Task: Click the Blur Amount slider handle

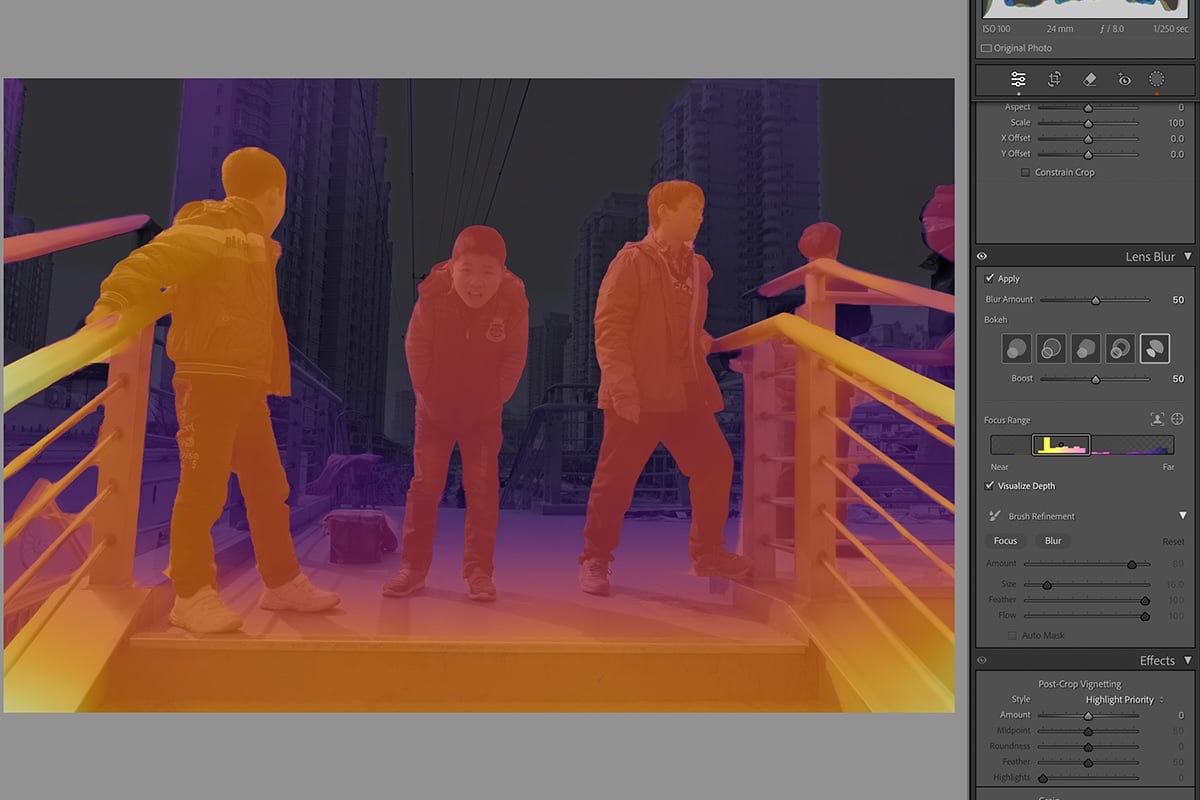Action: tap(1095, 299)
